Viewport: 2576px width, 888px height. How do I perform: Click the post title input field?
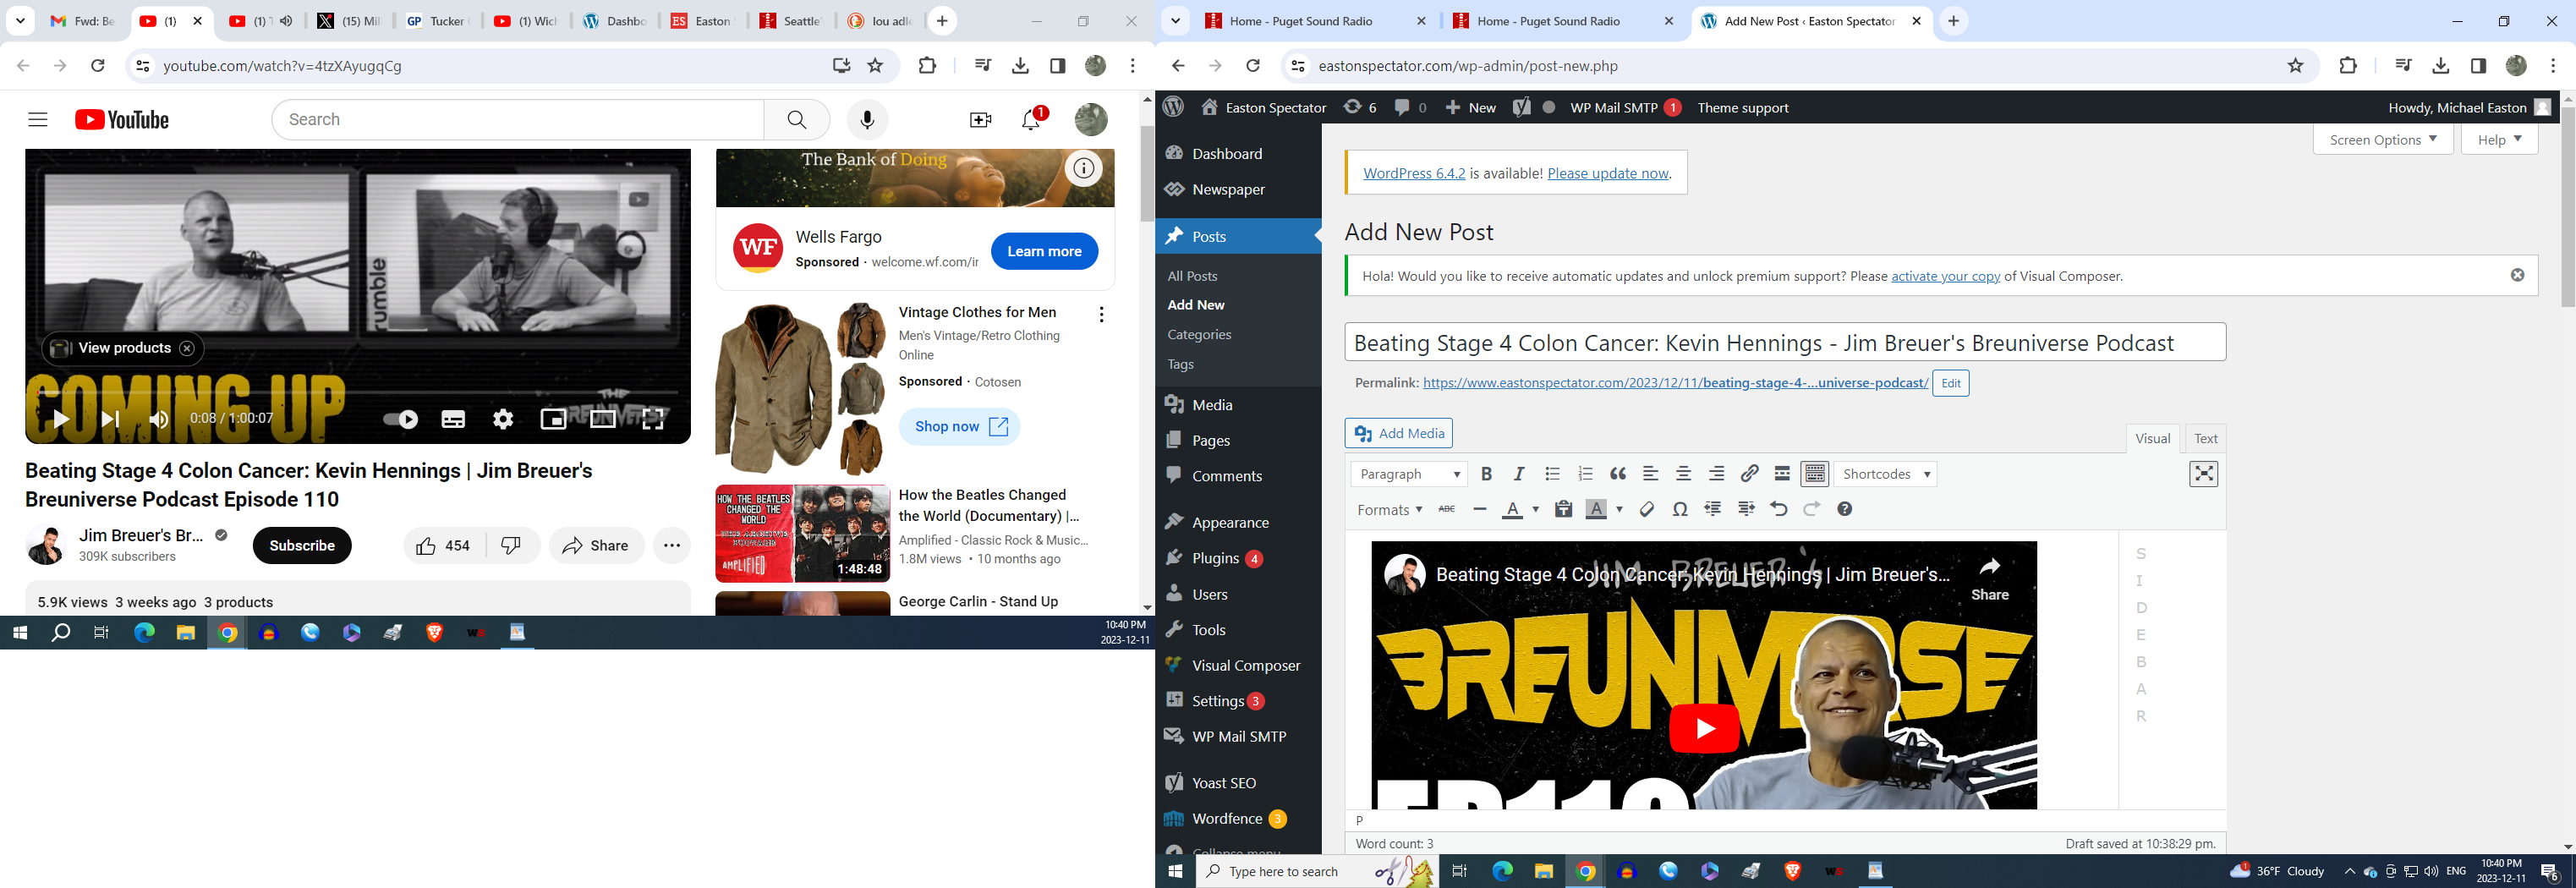1784,343
